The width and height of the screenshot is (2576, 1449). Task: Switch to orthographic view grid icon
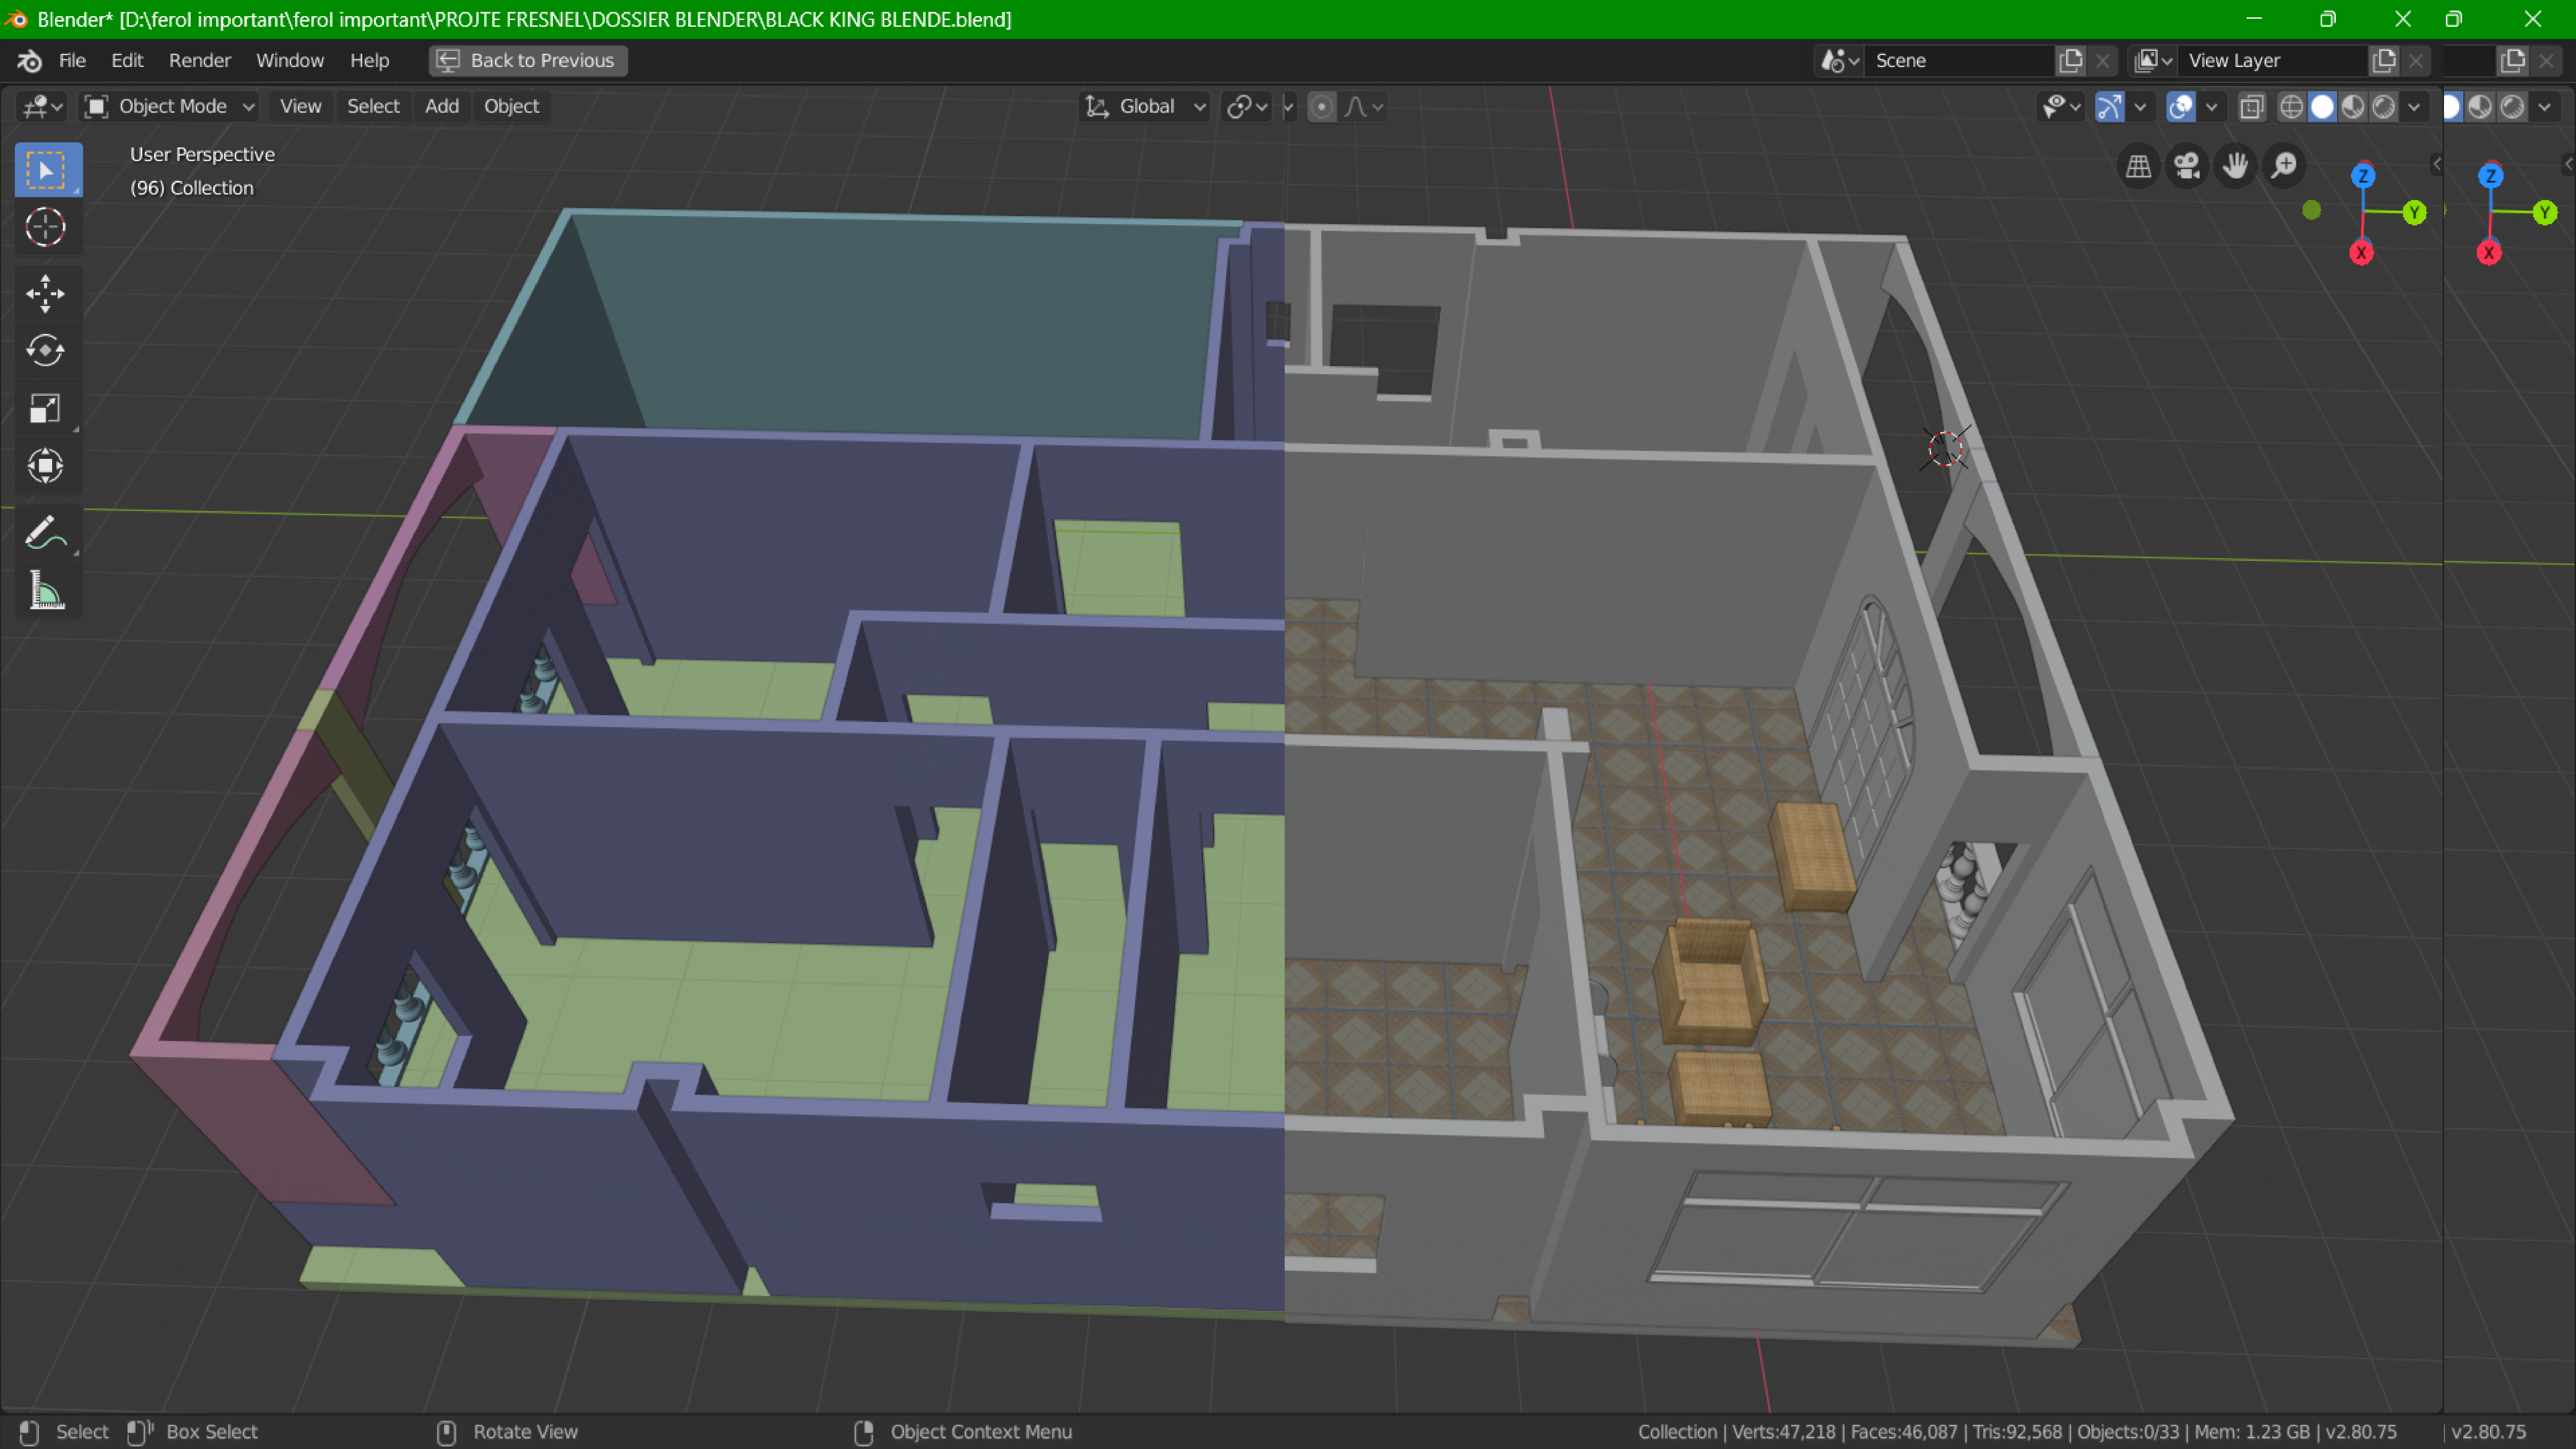click(x=2138, y=166)
